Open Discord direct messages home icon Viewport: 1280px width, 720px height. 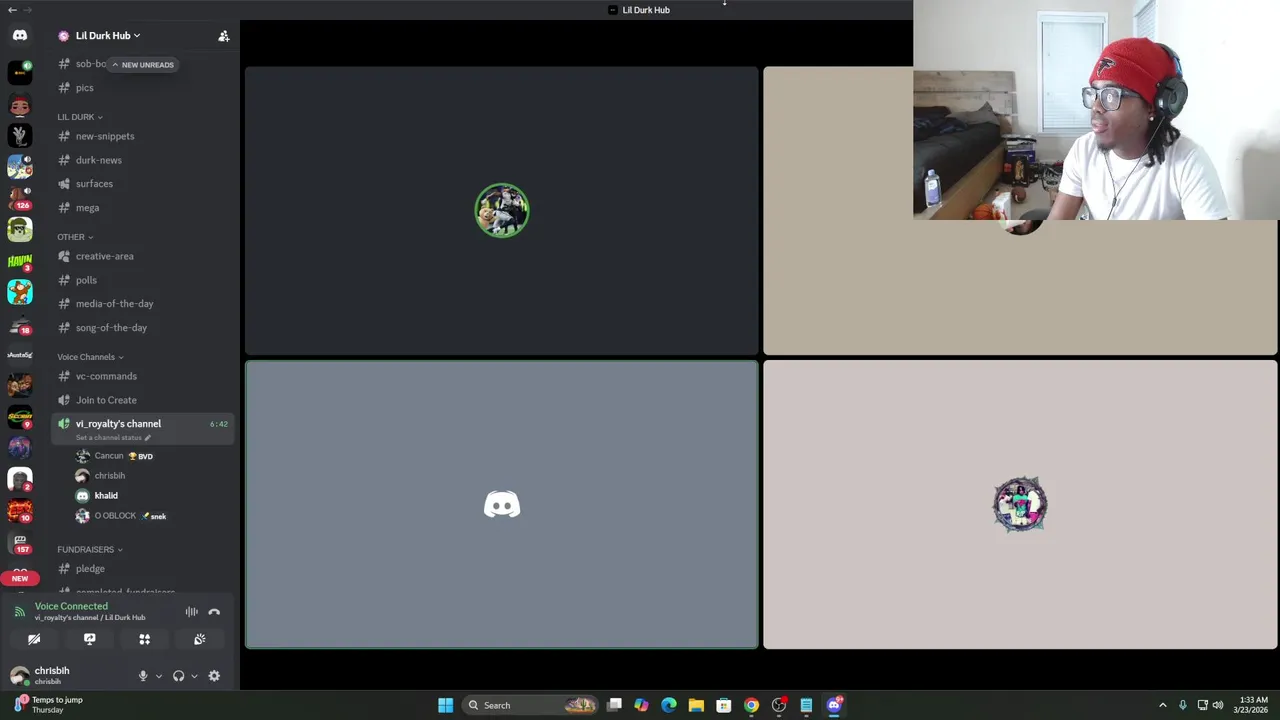pyautogui.click(x=20, y=35)
